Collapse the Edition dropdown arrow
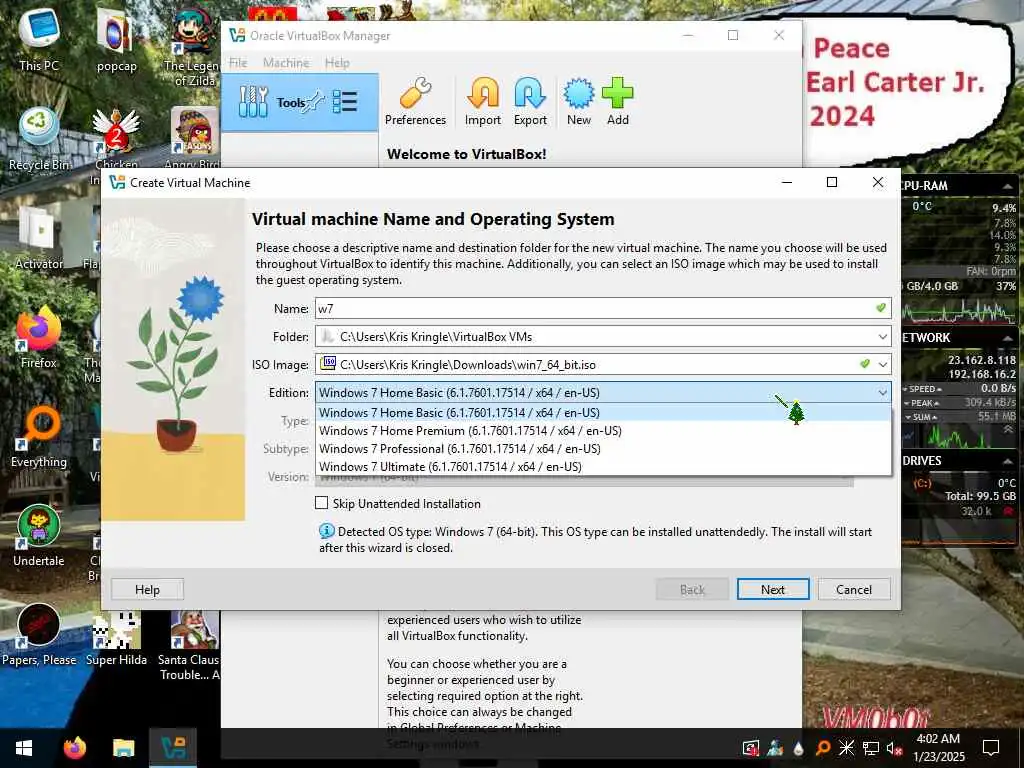This screenshot has height=768, width=1024. [882, 392]
